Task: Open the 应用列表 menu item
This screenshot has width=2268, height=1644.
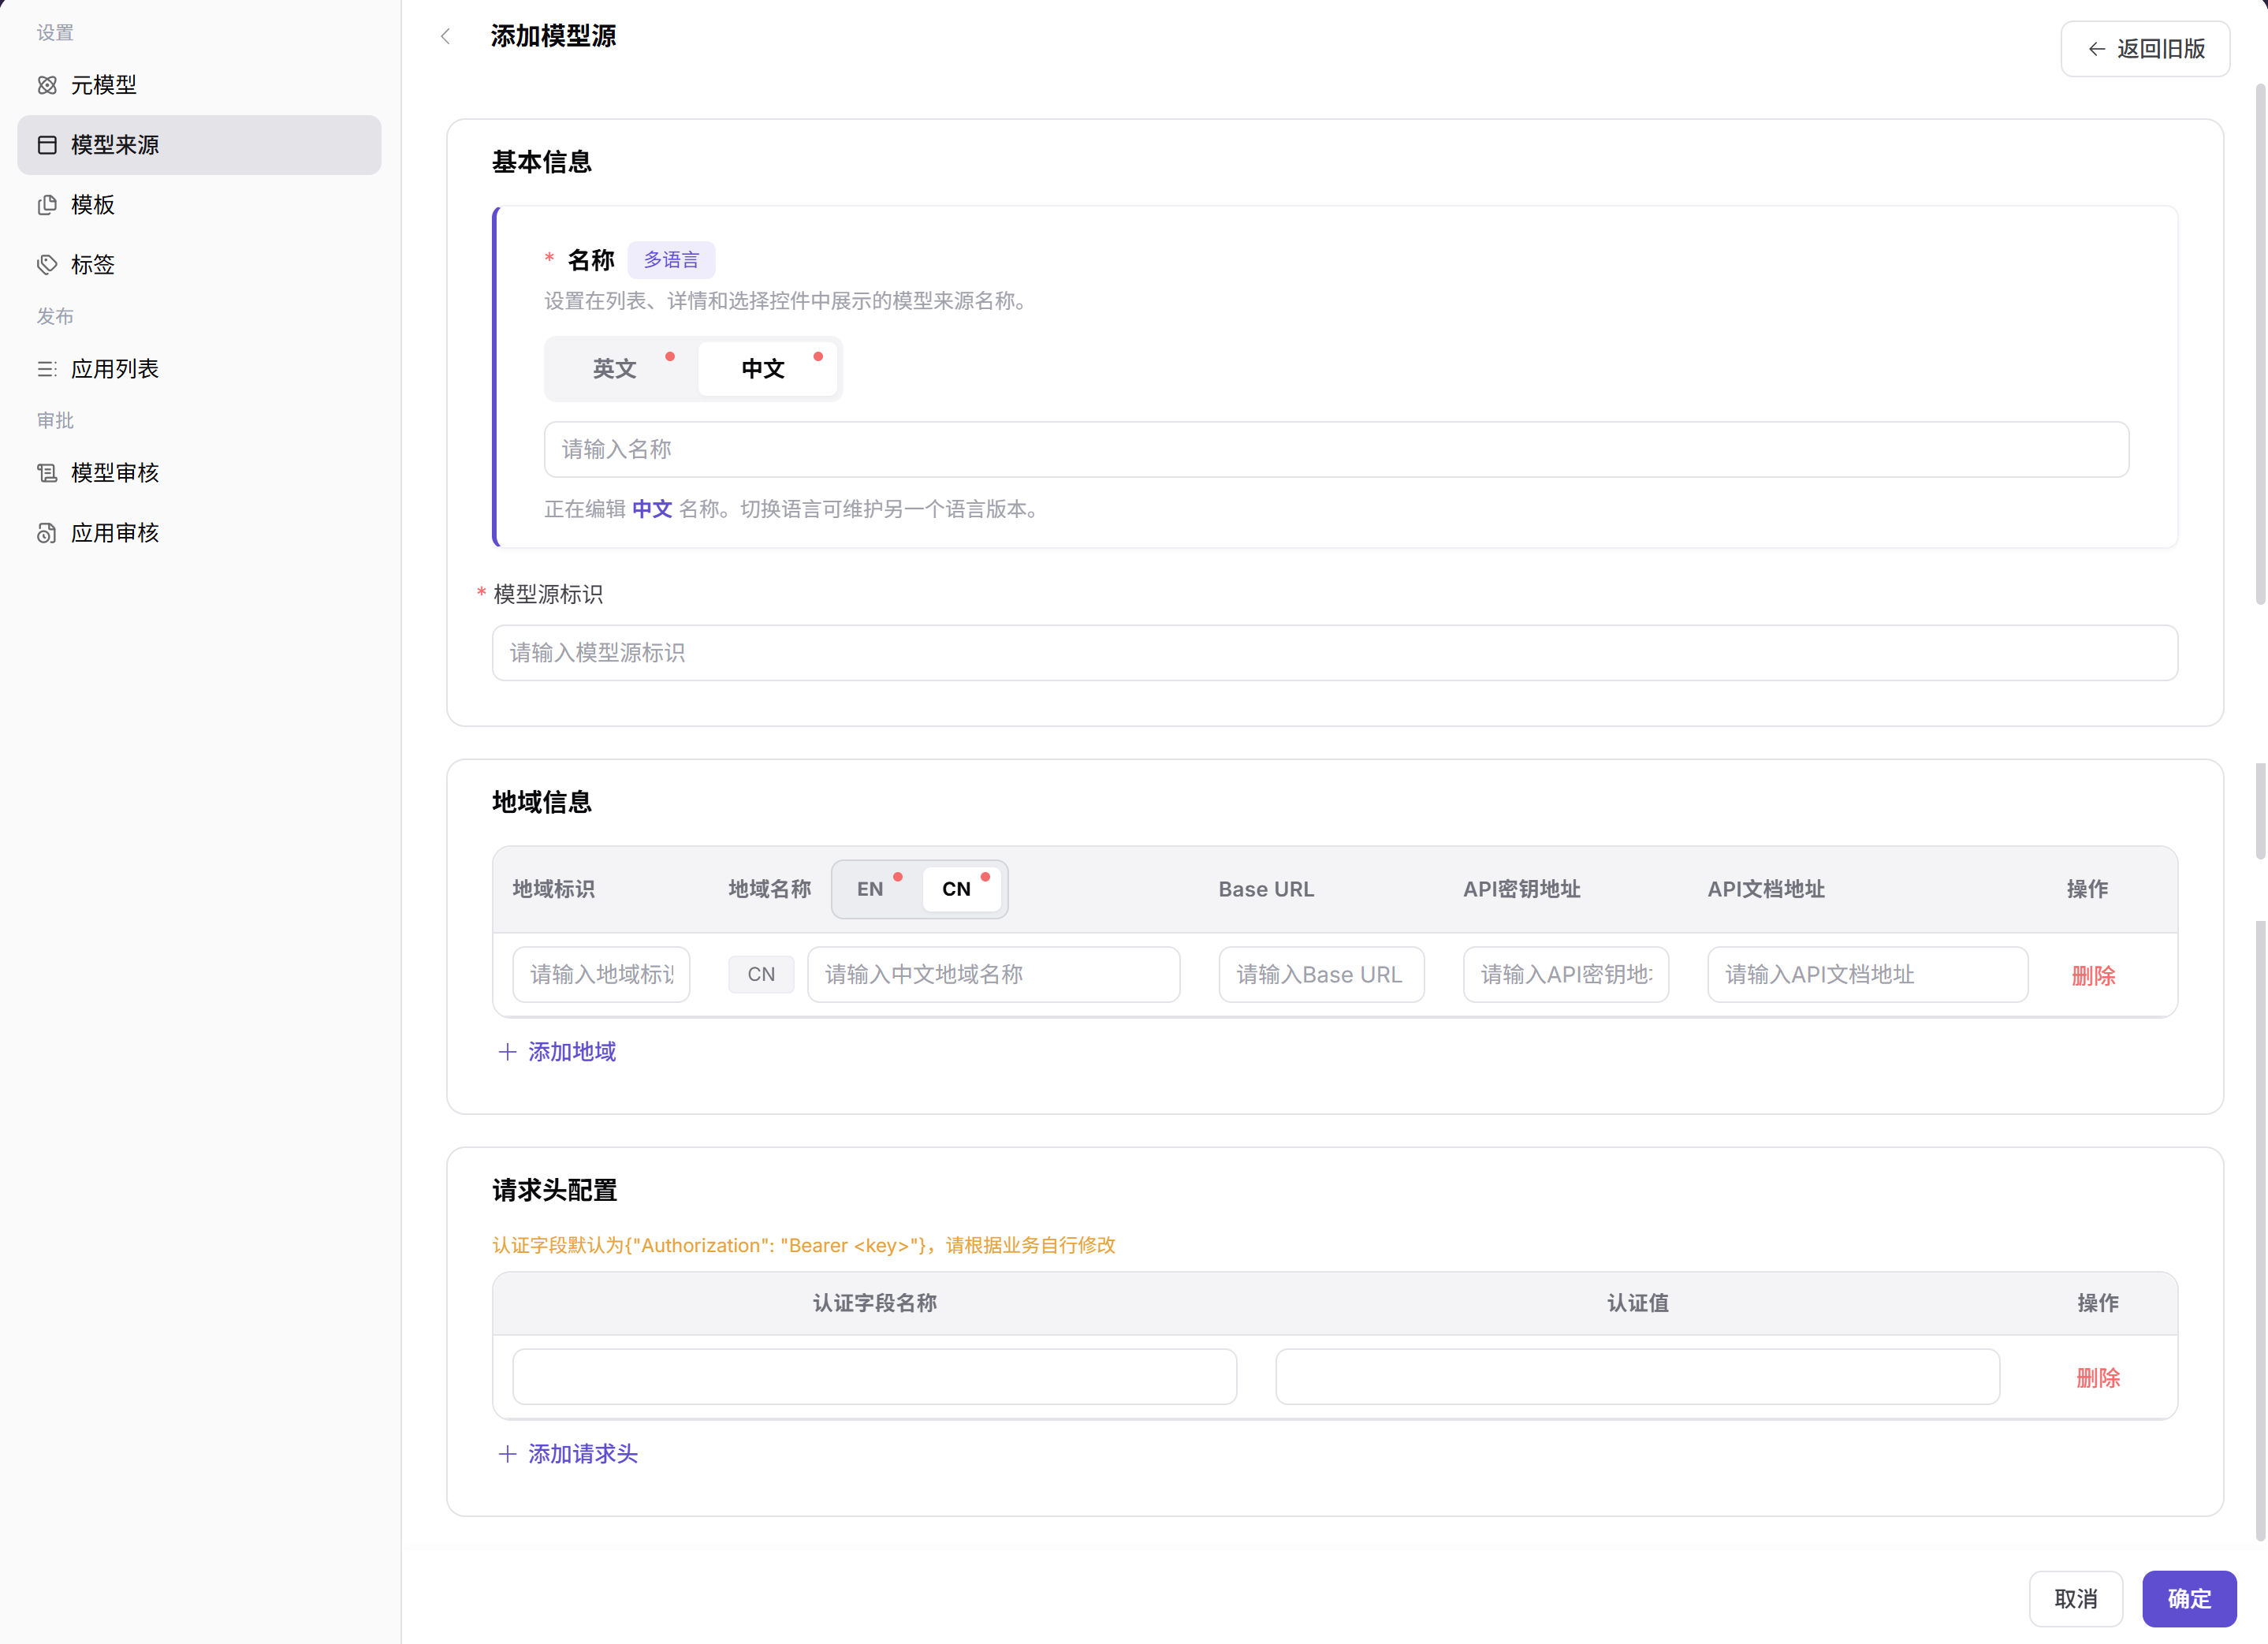Action: 199,369
